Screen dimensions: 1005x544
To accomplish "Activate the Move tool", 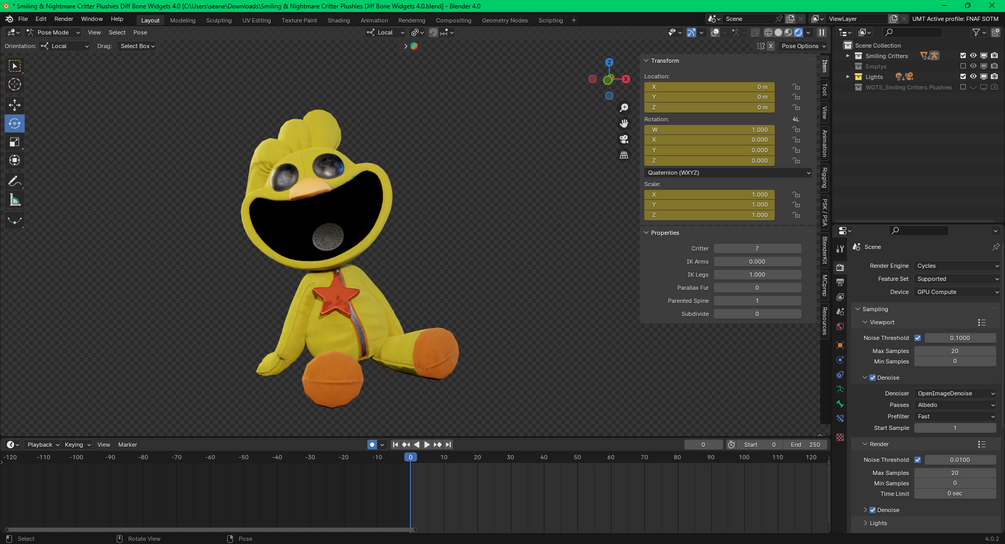I will (x=15, y=104).
